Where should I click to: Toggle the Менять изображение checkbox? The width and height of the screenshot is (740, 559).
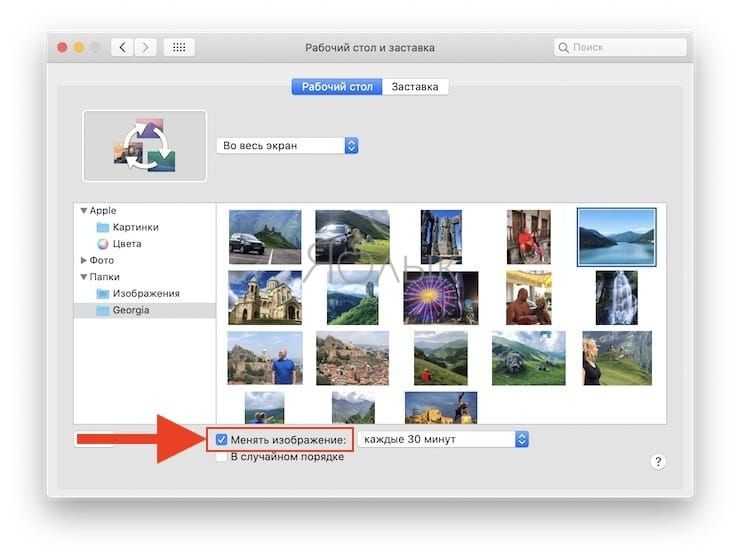click(x=221, y=440)
